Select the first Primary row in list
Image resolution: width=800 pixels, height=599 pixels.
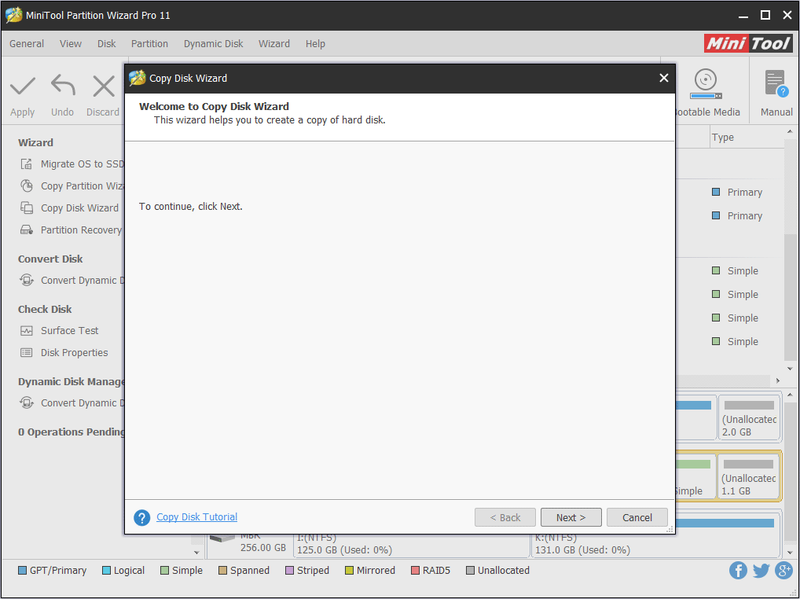[737, 192]
